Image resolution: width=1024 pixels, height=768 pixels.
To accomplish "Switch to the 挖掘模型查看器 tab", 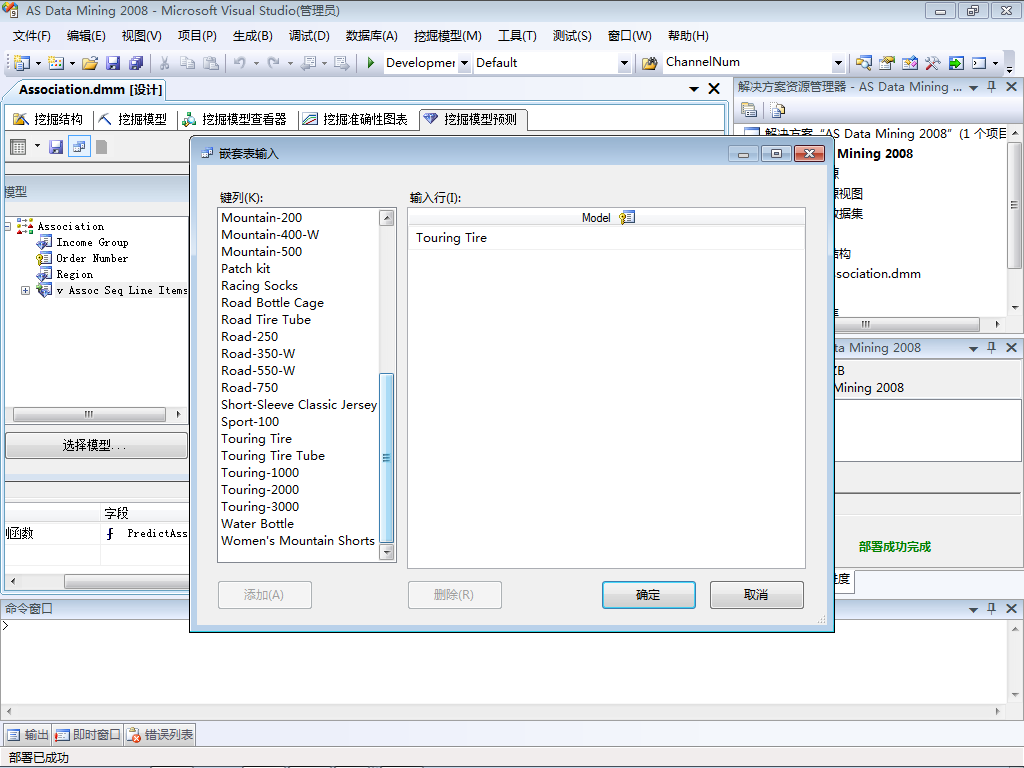I will pyautogui.click(x=234, y=119).
